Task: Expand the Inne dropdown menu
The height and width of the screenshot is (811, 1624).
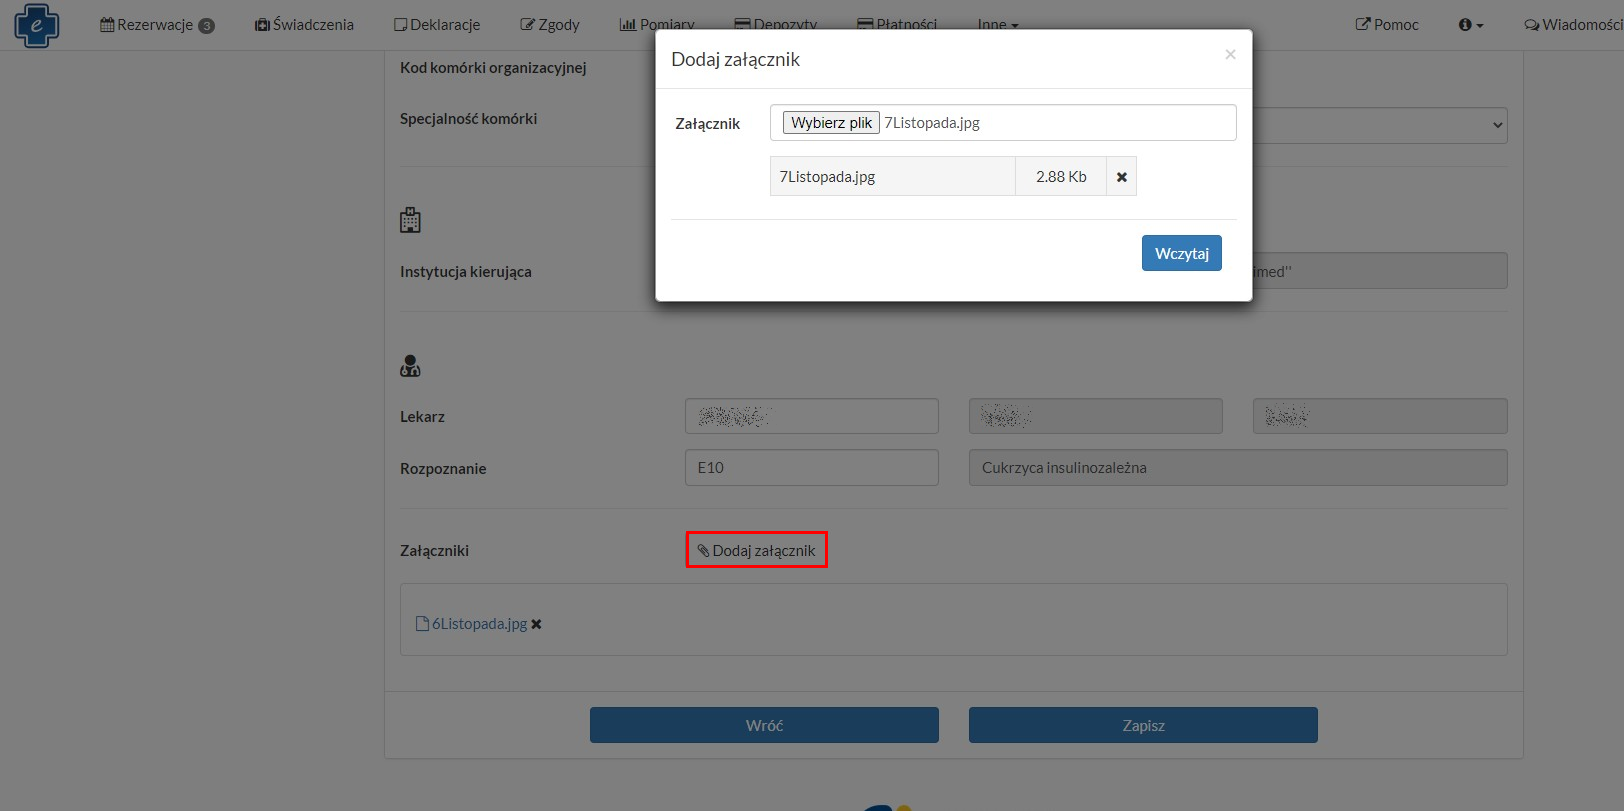Action: point(997,25)
